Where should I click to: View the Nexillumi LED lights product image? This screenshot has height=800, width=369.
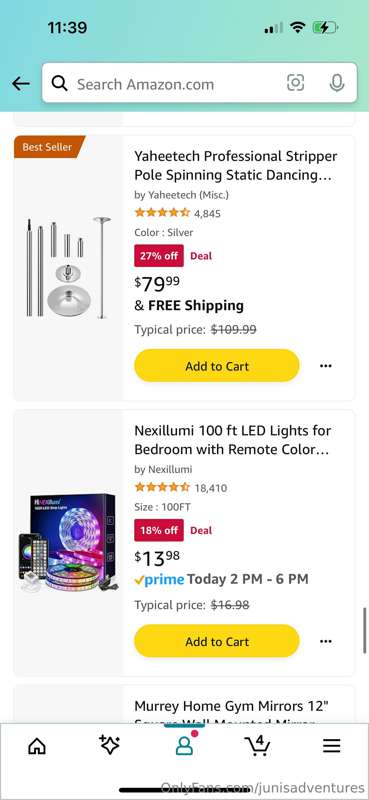tap(68, 543)
